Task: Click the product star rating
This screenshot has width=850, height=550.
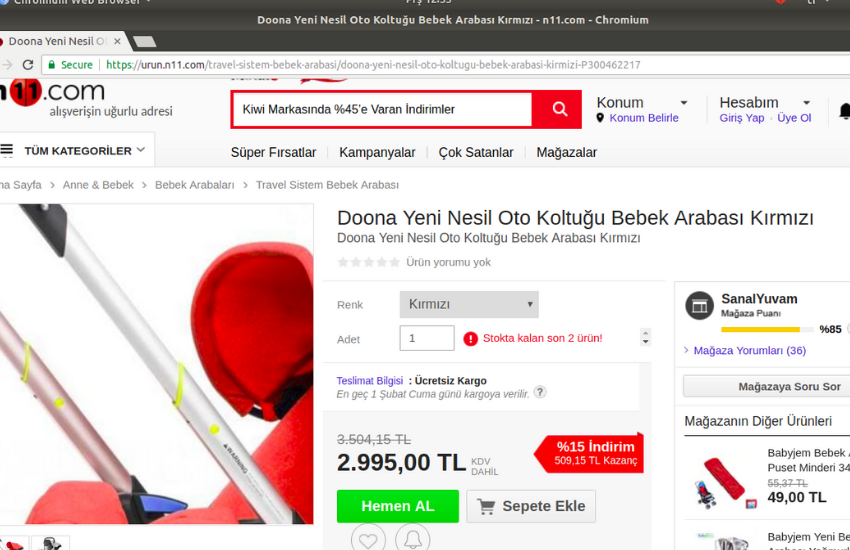Action: coord(368,262)
